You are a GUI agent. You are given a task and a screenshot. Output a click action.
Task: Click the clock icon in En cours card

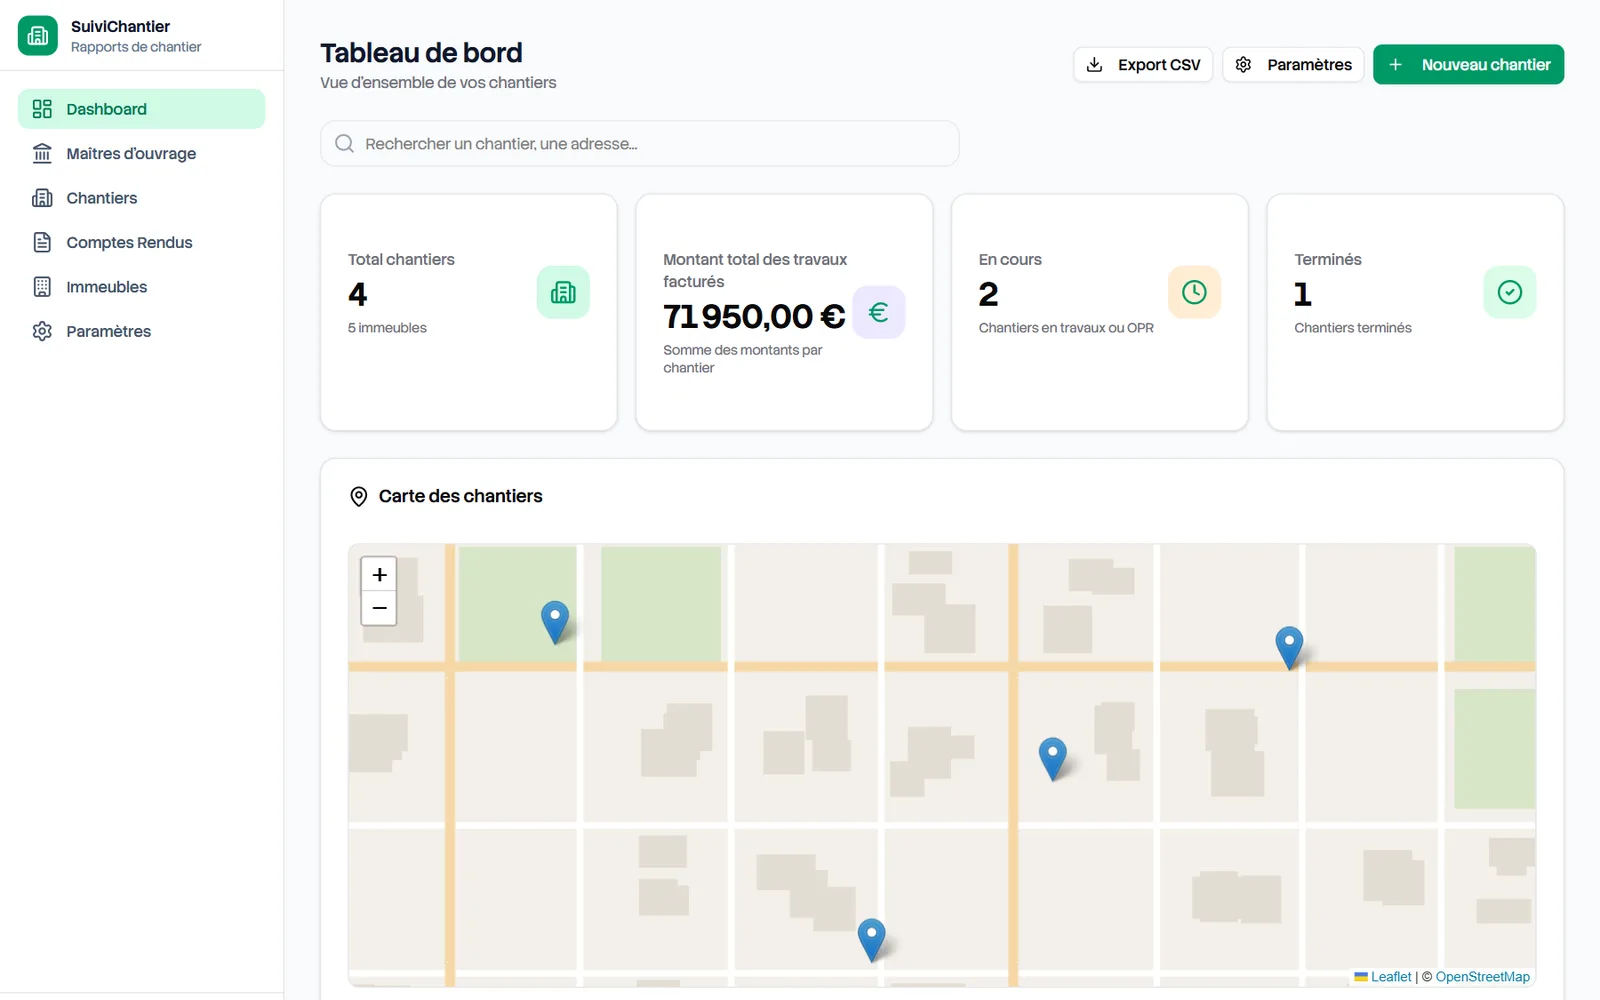tap(1194, 292)
